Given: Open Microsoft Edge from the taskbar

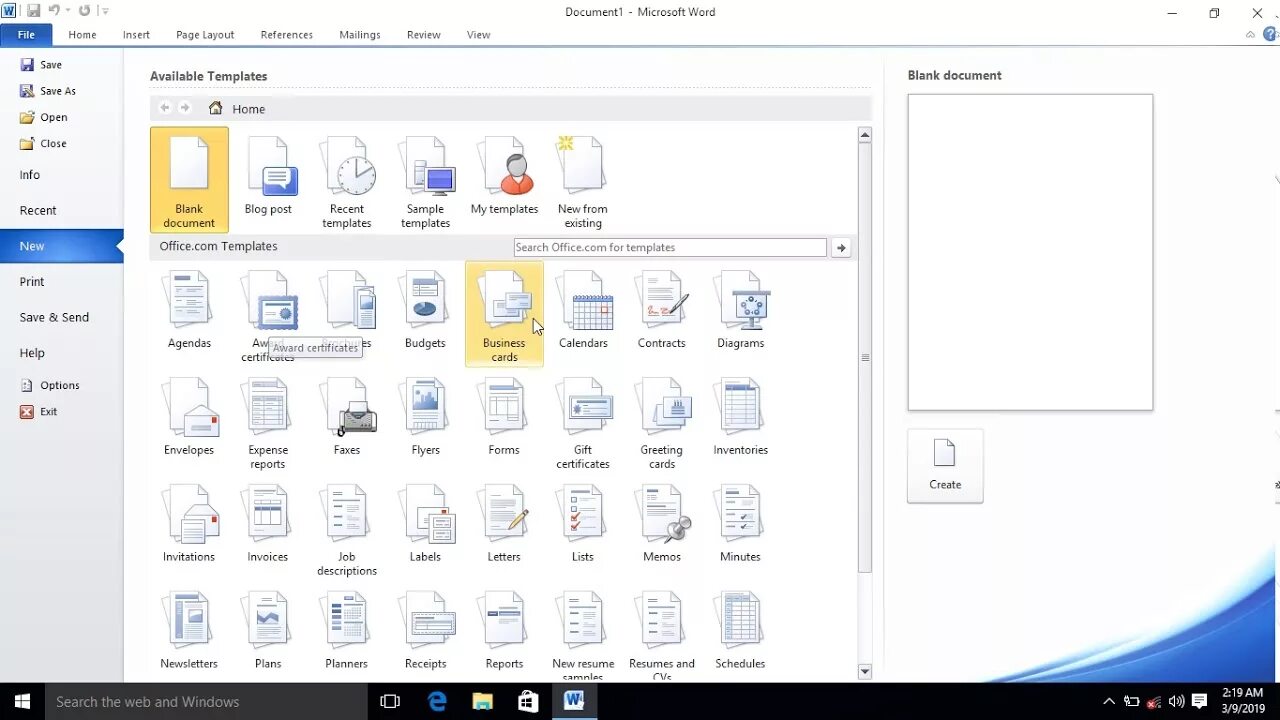Looking at the screenshot, I should coord(437,702).
